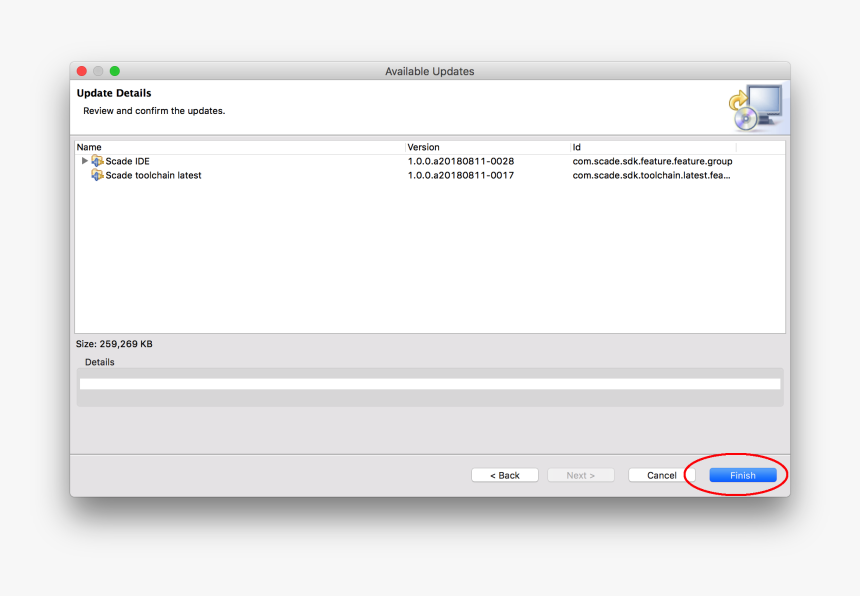Click version 1.0.0.a20180811-0017 cell
This screenshot has height=596, width=860.
[x=461, y=175]
